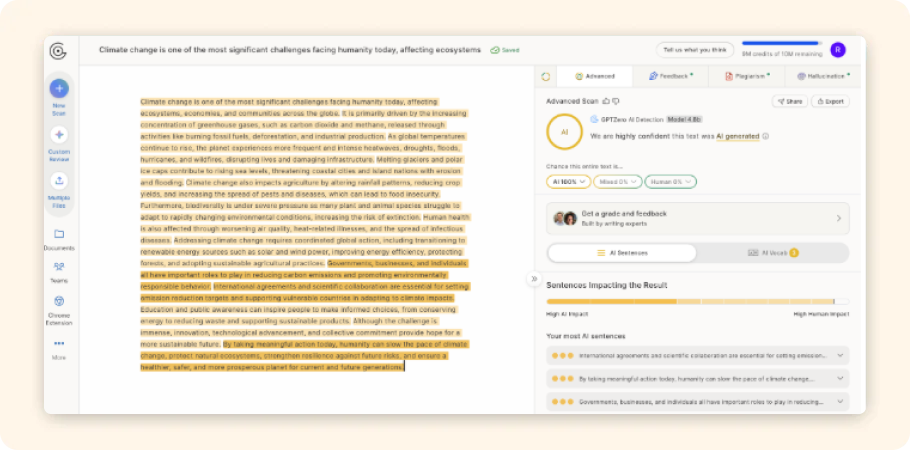
Task: Click the orange AI Vocab count badge
Action: click(x=794, y=253)
